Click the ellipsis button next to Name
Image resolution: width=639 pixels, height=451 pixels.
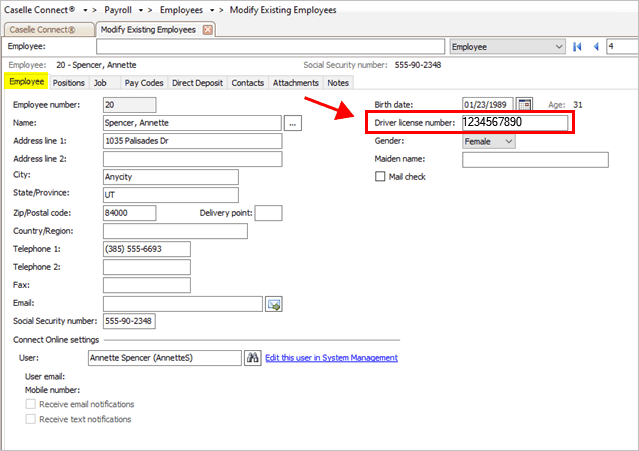(x=293, y=123)
